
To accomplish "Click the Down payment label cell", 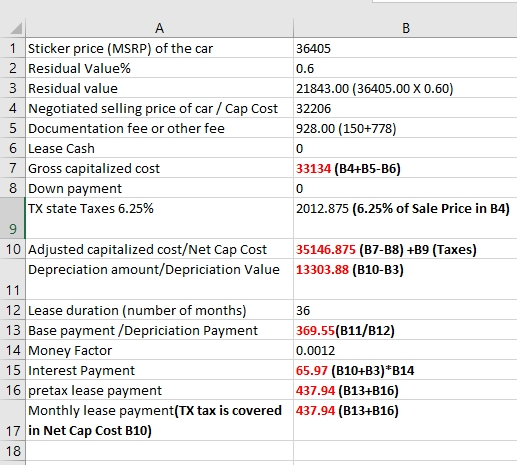I will click(159, 188).
